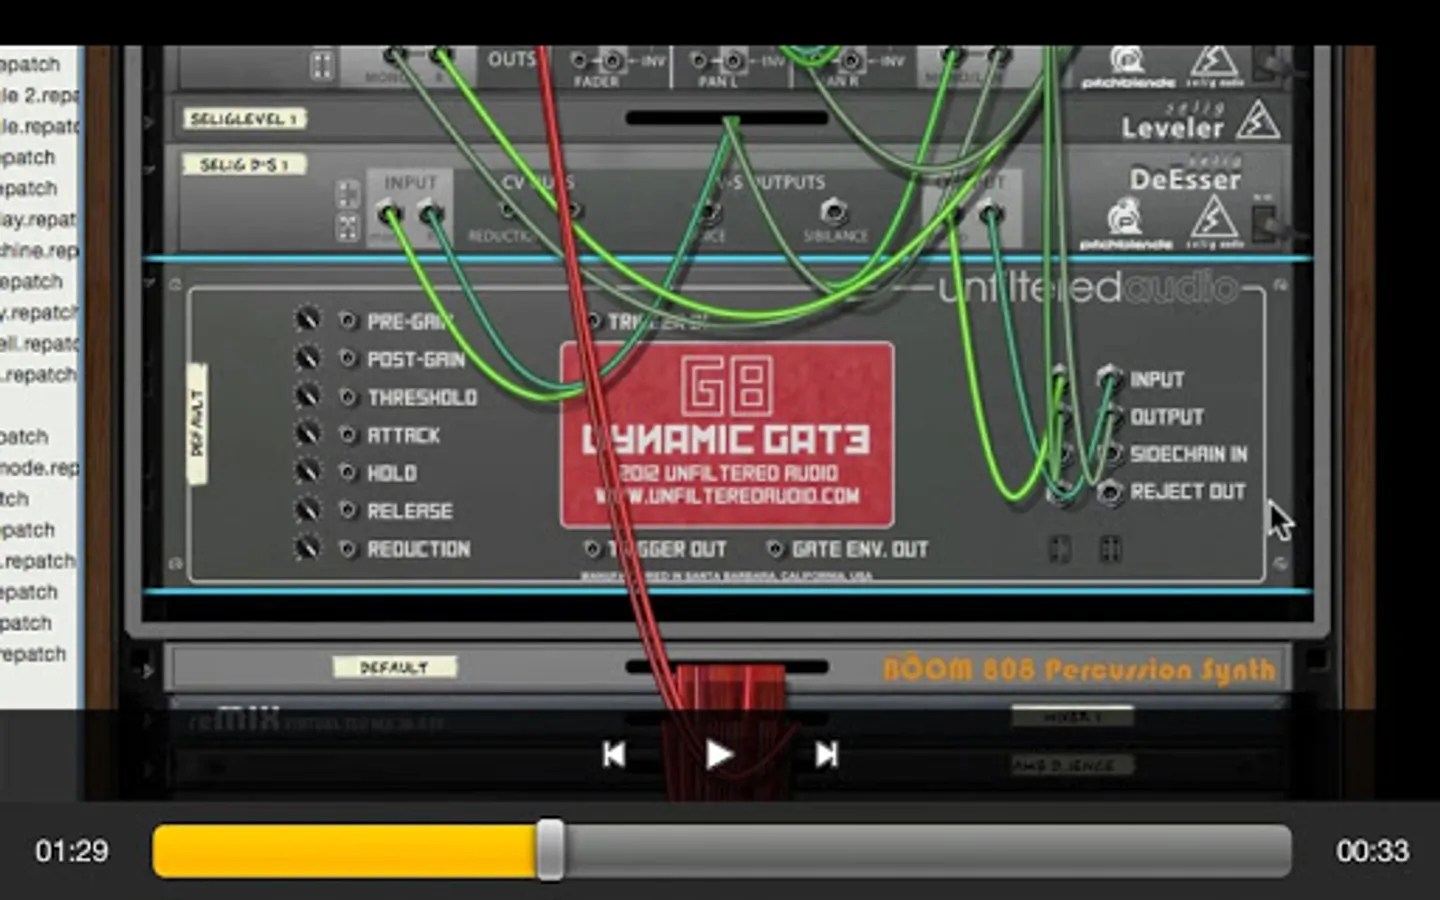The image size is (1440, 900).
Task: Click the unfilteredaudio brand logo
Action: [x=1088, y=288]
